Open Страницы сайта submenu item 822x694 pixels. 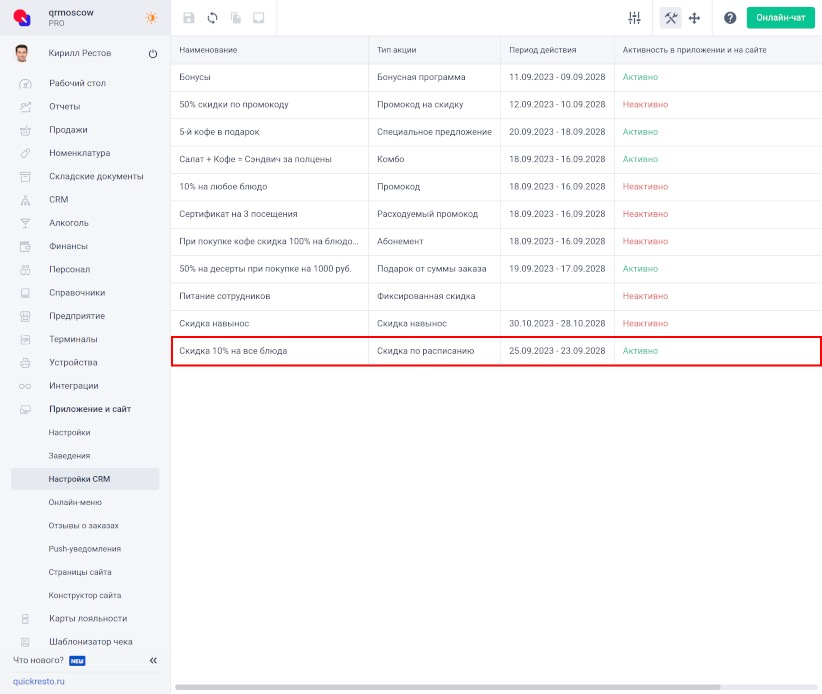tap(80, 572)
